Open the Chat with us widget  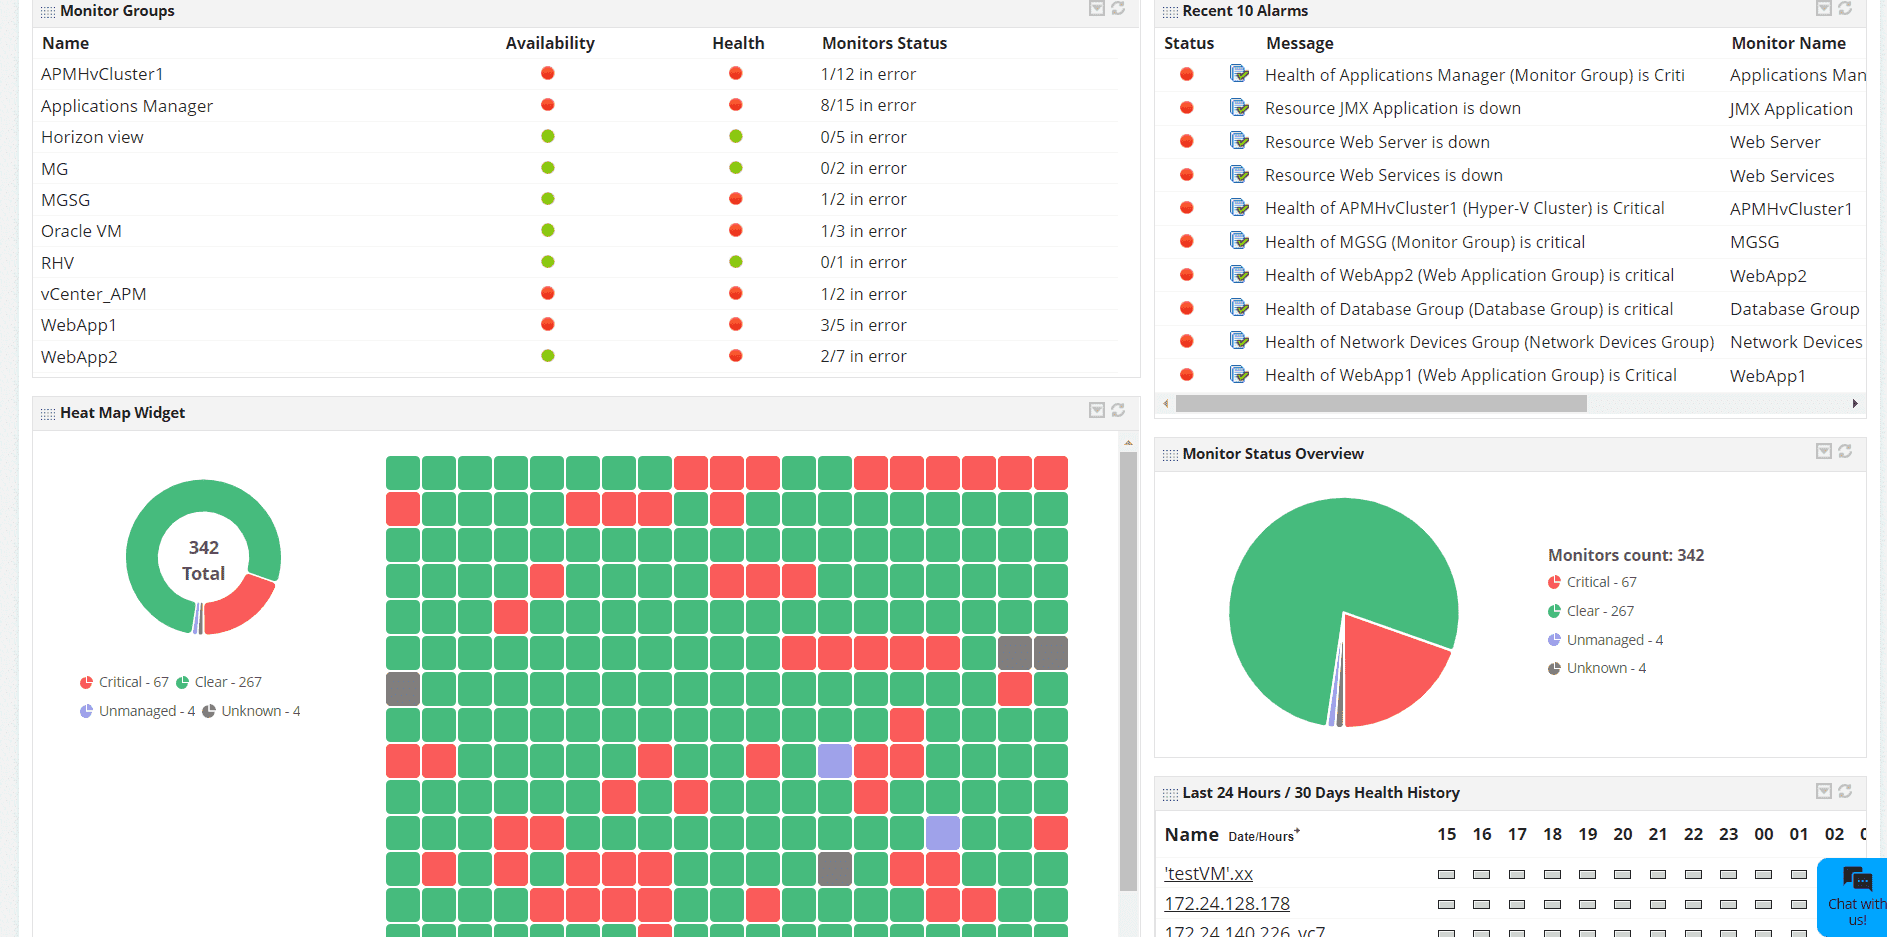click(1855, 895)
